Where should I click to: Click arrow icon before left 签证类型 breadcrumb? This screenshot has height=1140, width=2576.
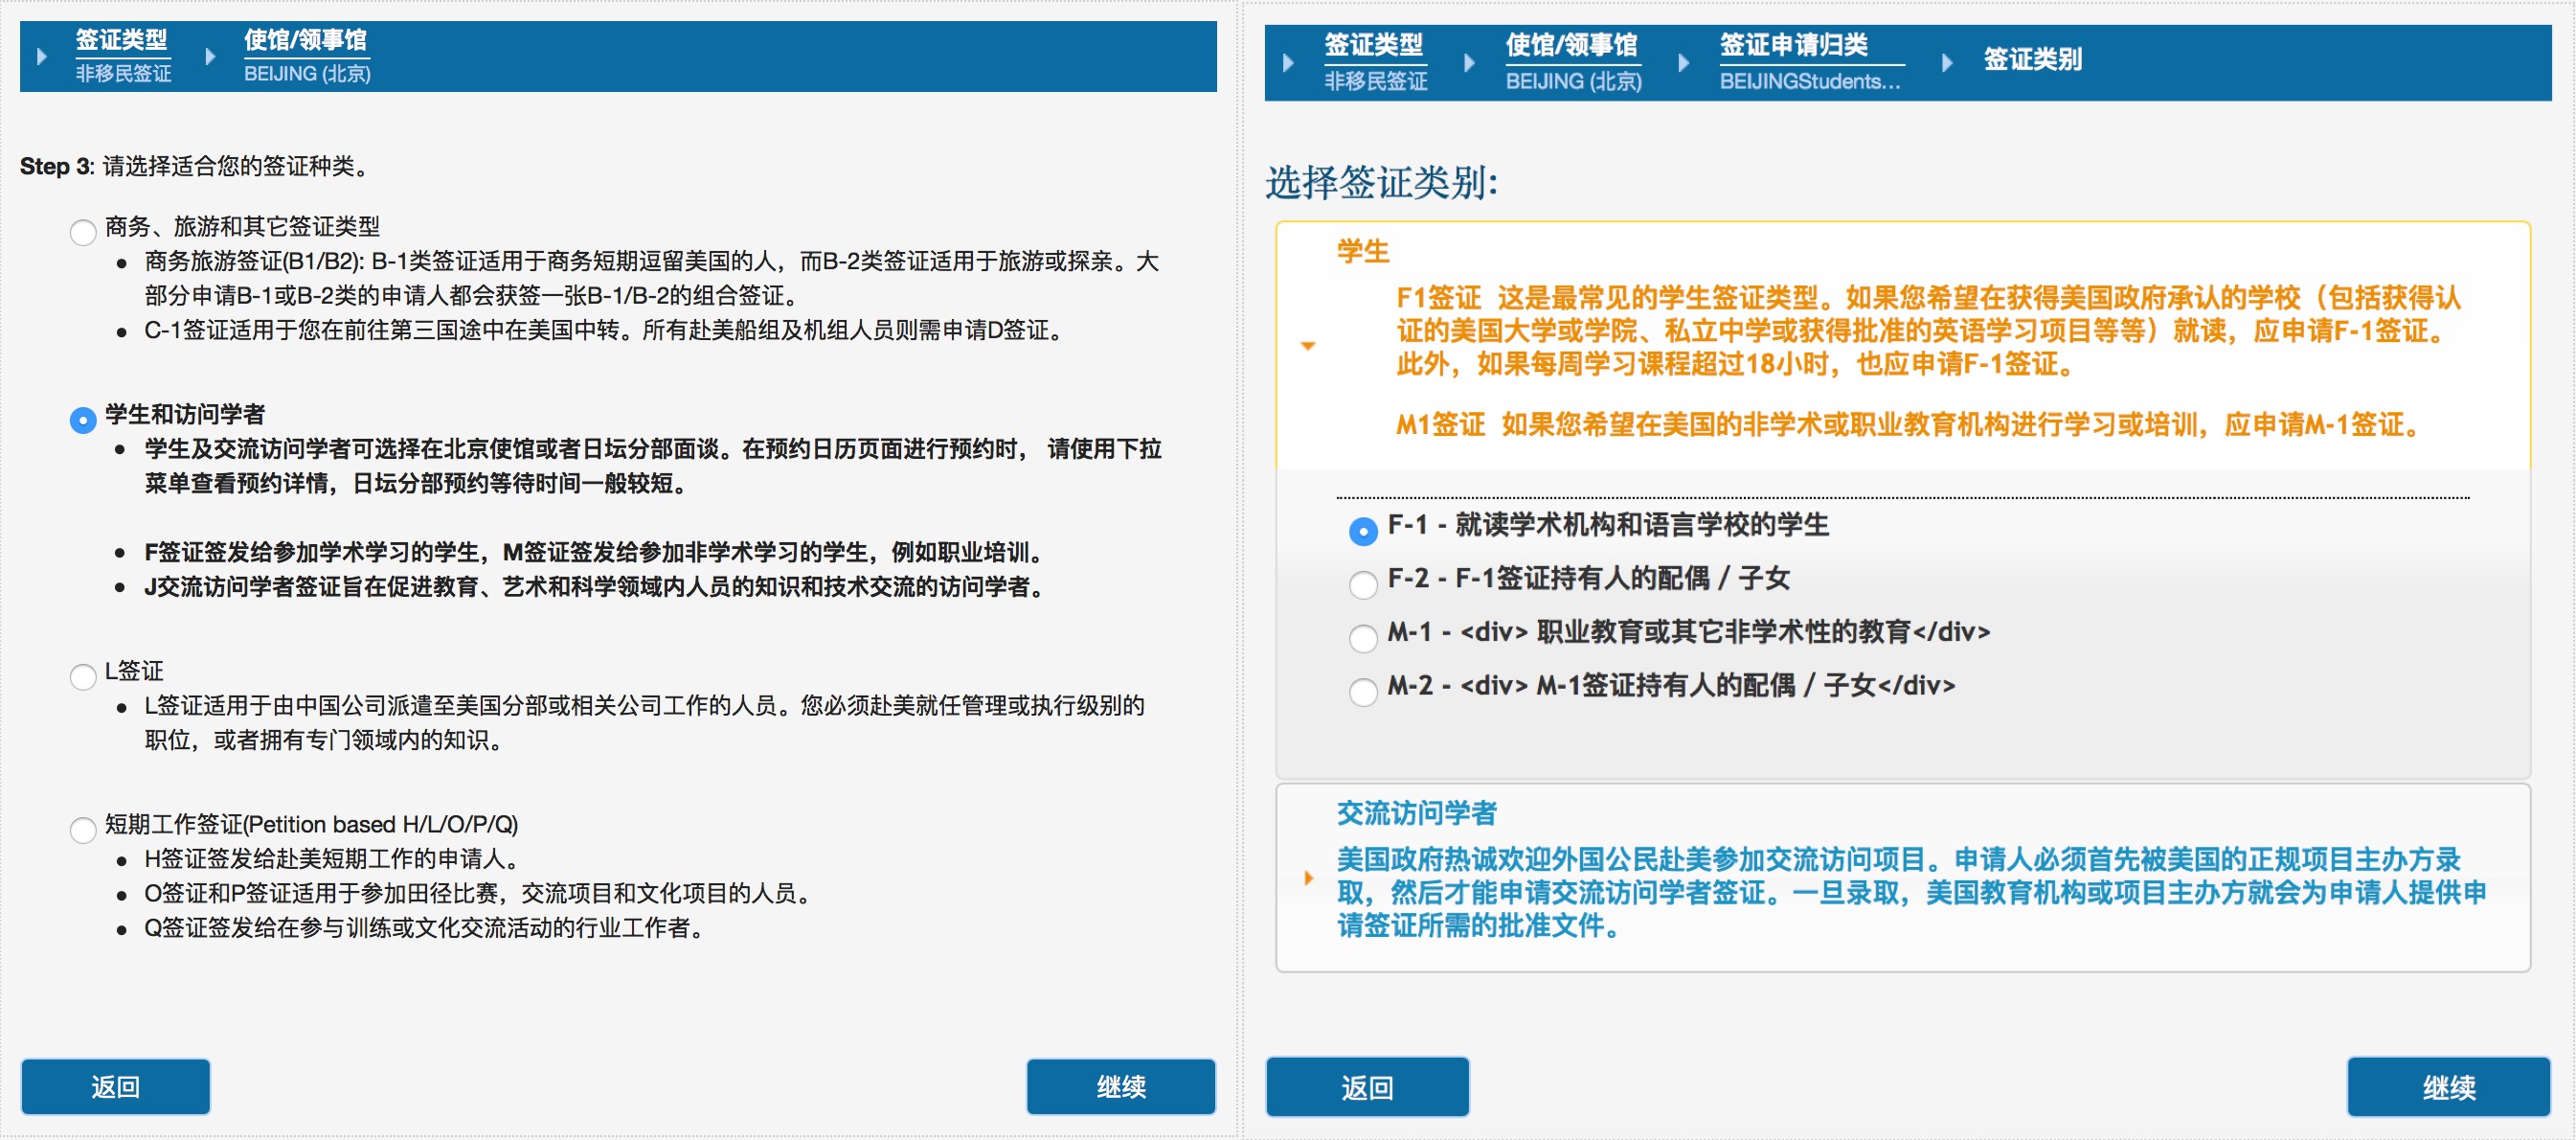tap(42, 56)
